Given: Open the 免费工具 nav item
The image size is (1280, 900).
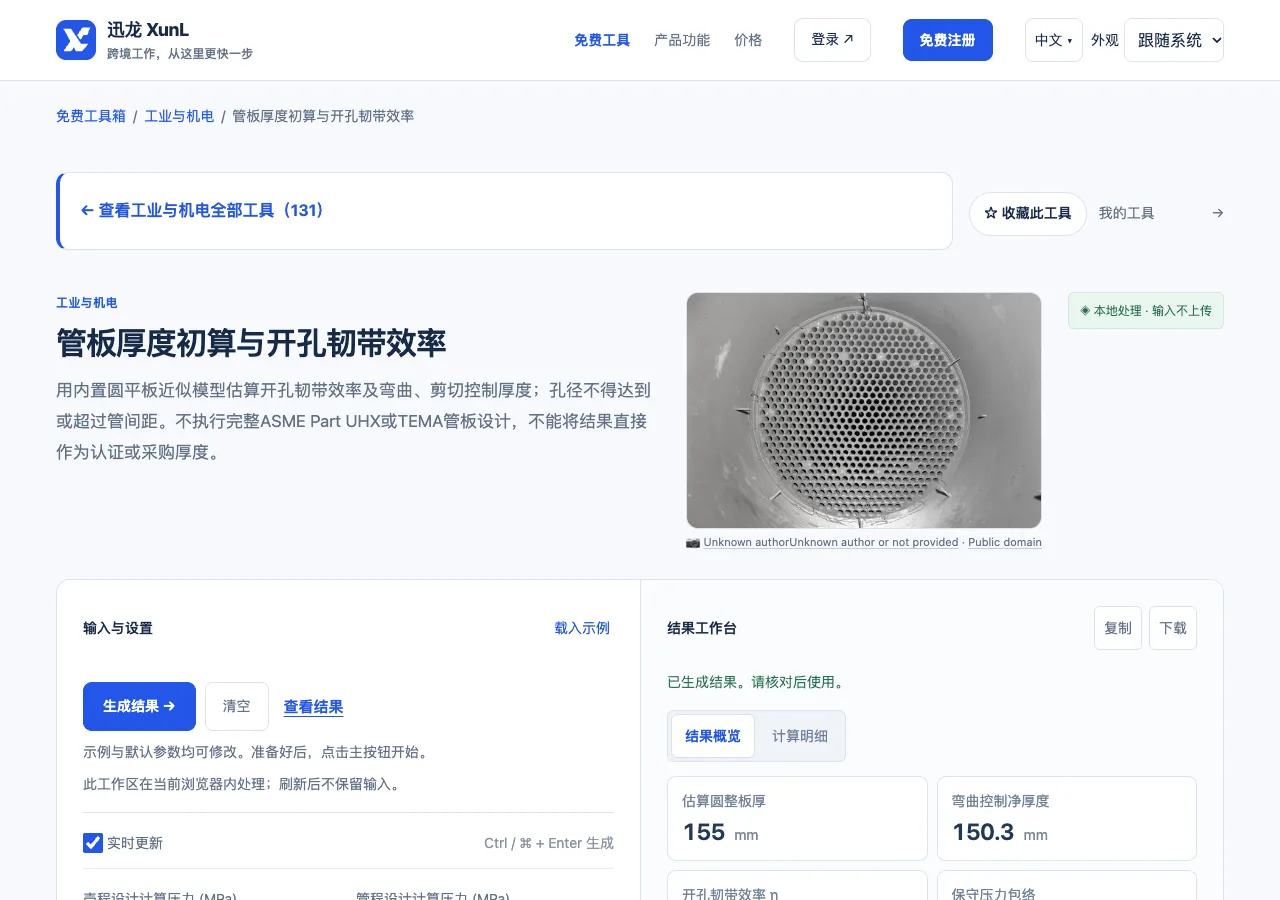Looking at the screenshot, I should [602, 40].
